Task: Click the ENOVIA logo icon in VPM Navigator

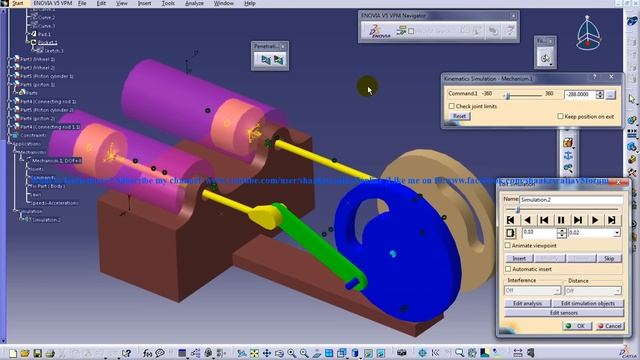Action: click(x=380, y=31)
